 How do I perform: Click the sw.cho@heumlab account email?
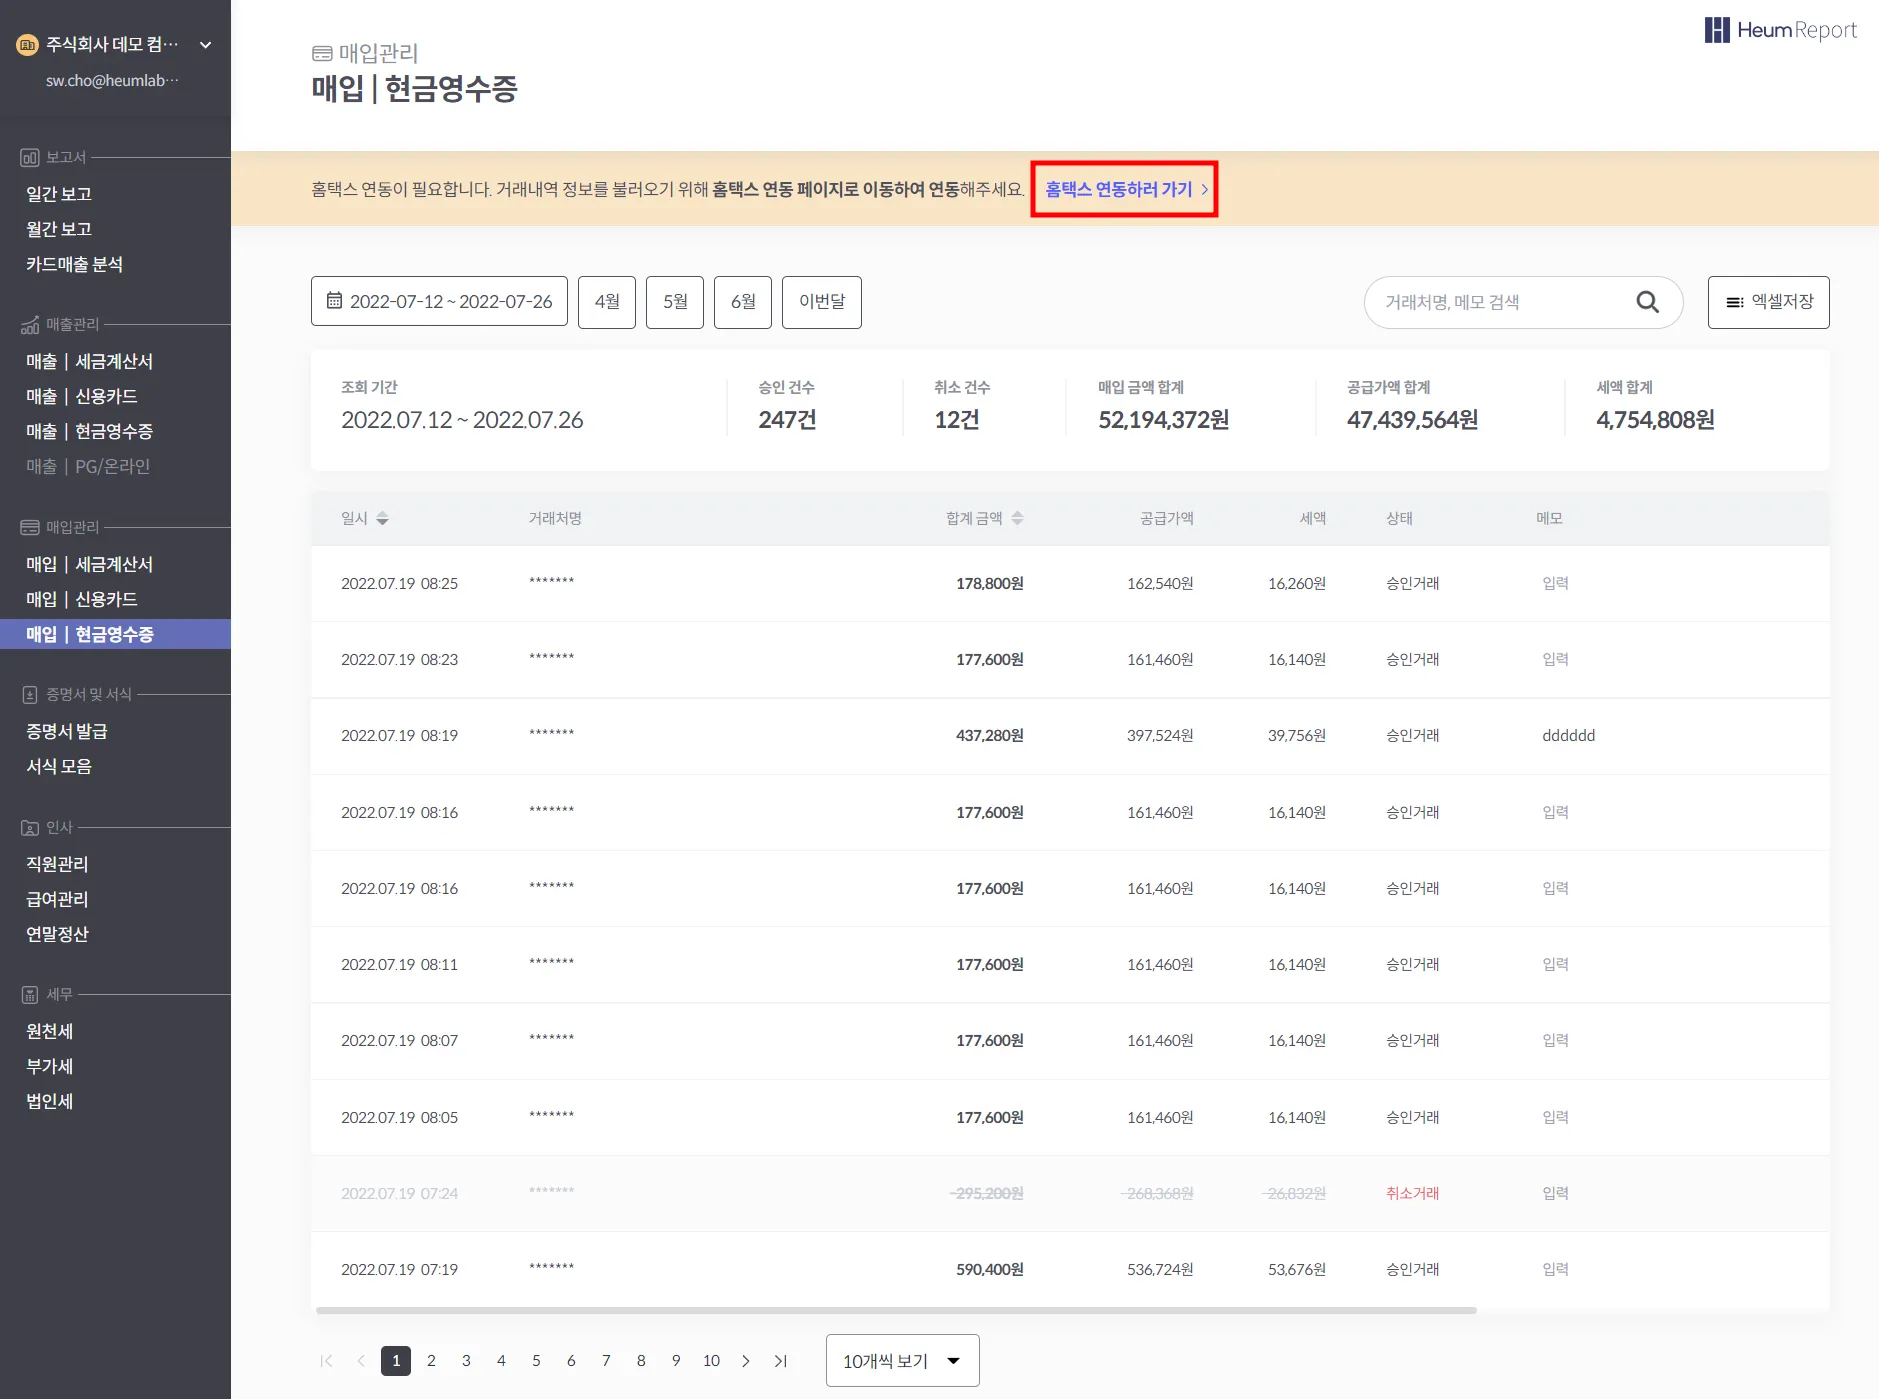tap(112, 81)
